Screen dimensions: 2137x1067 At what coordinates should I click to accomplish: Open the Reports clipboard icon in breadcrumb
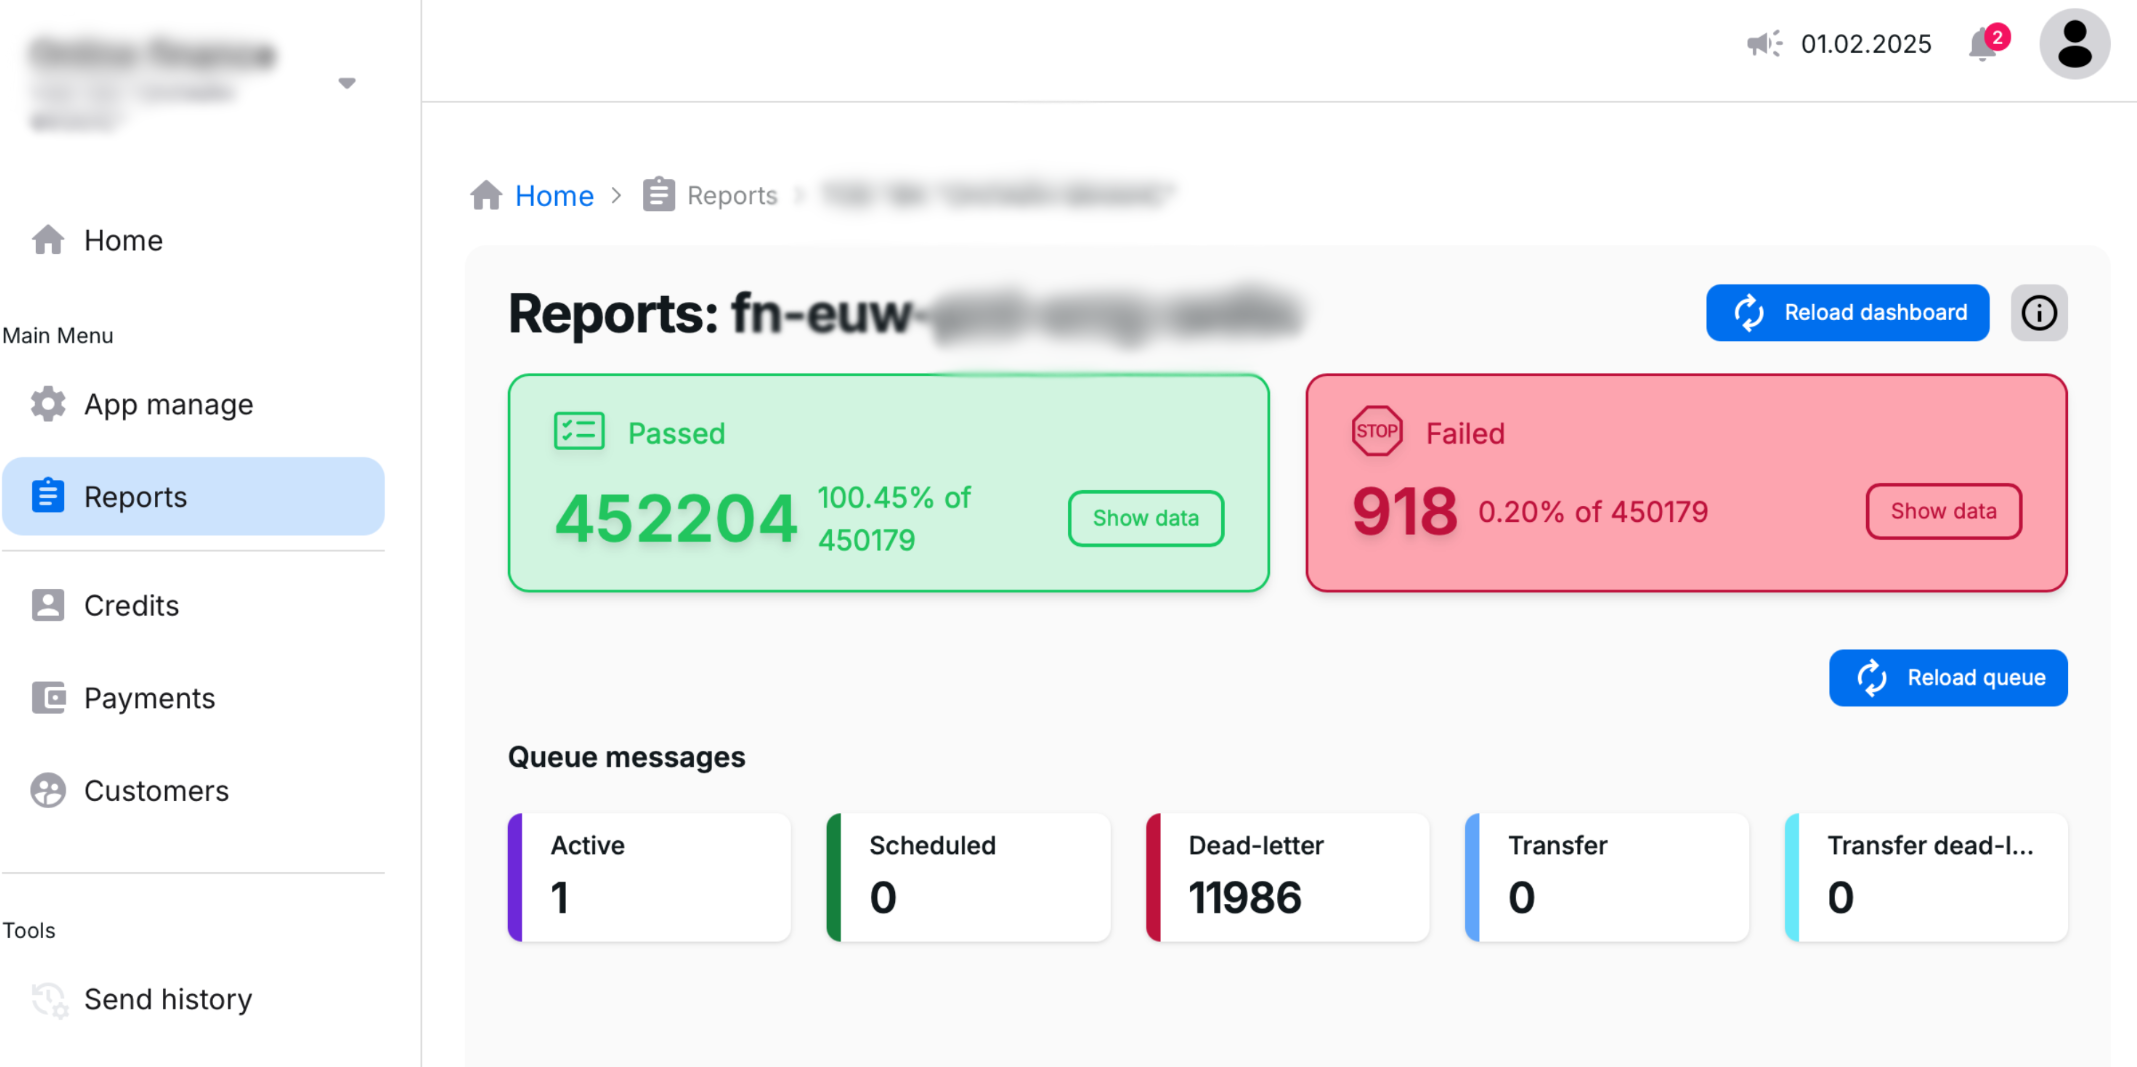coord(658,194)
